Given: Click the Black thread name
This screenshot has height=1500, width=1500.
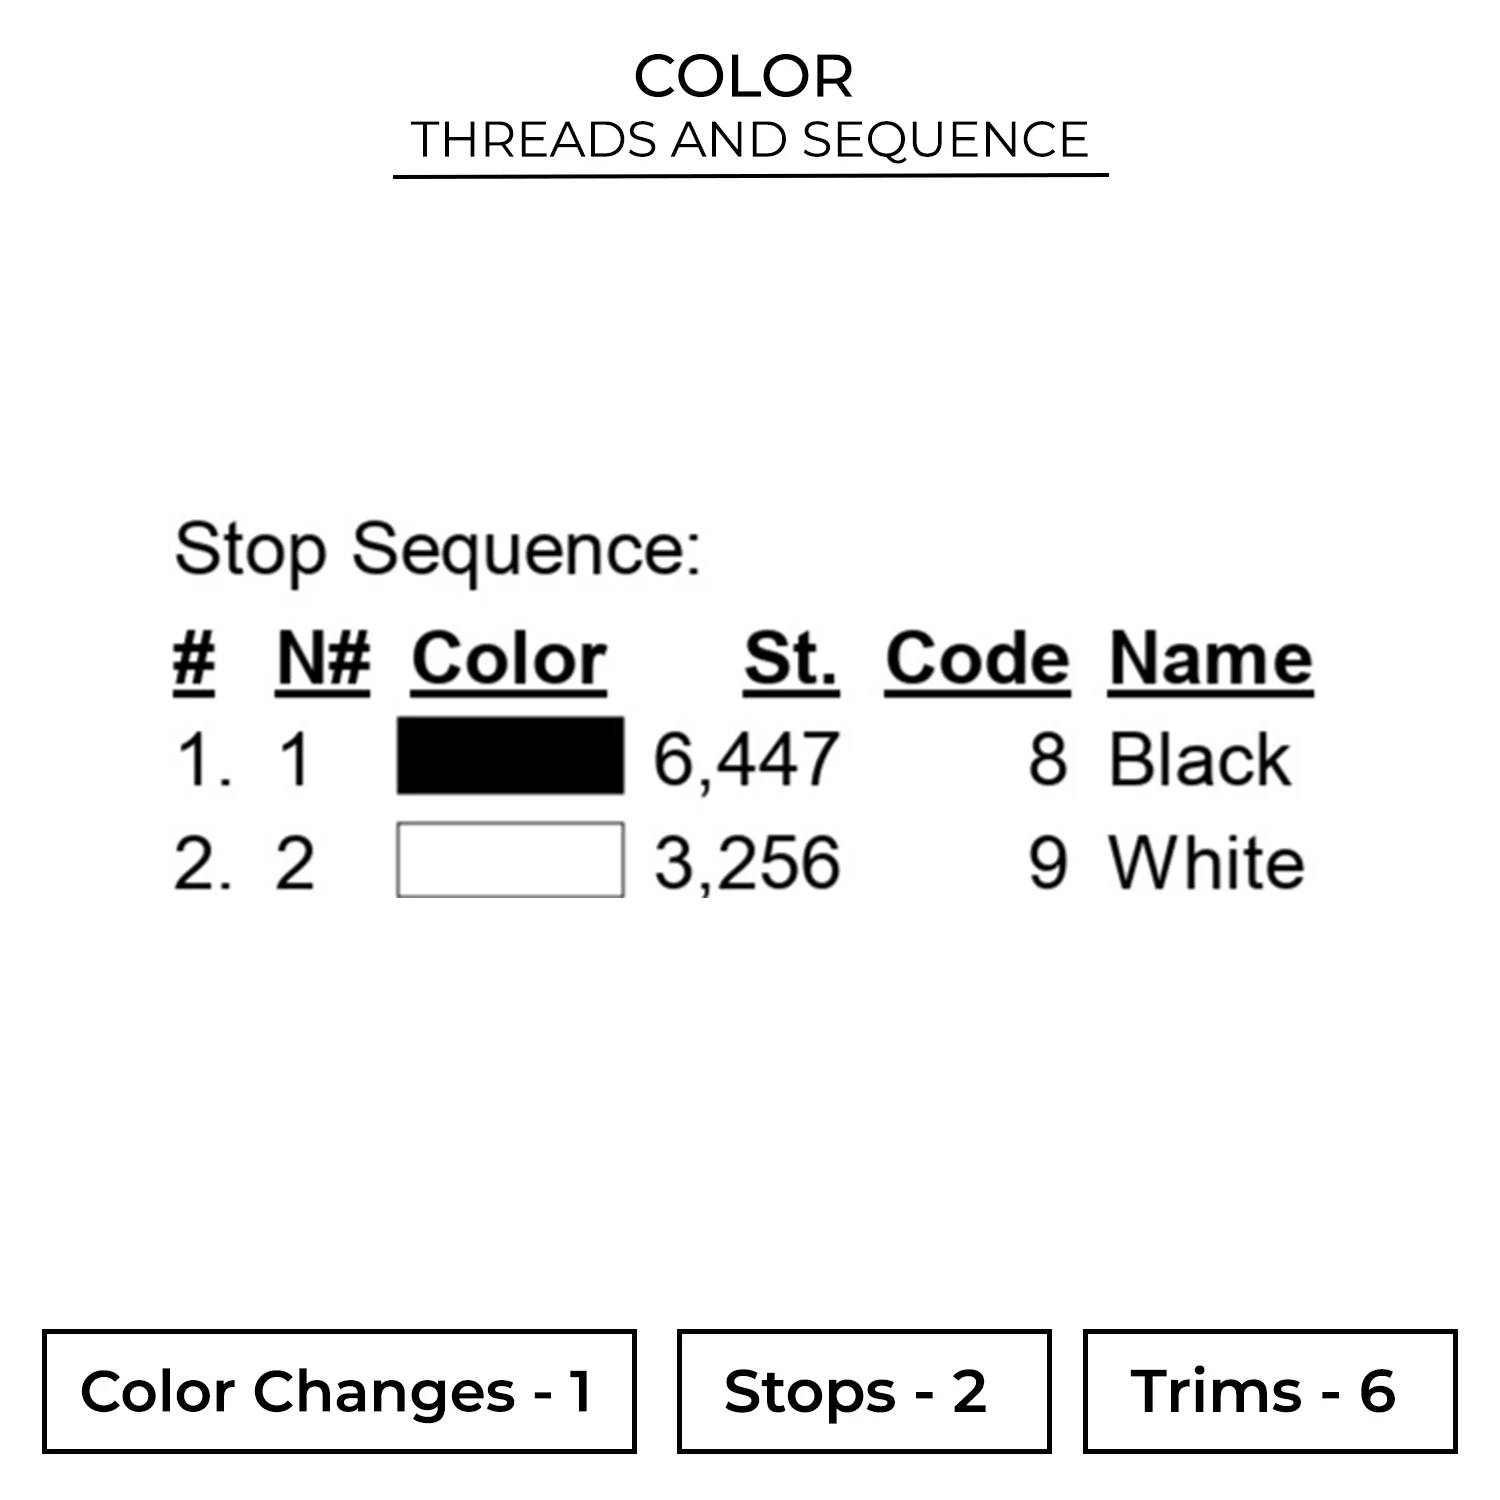Looking at the screenshot, I should [1199, 760].
